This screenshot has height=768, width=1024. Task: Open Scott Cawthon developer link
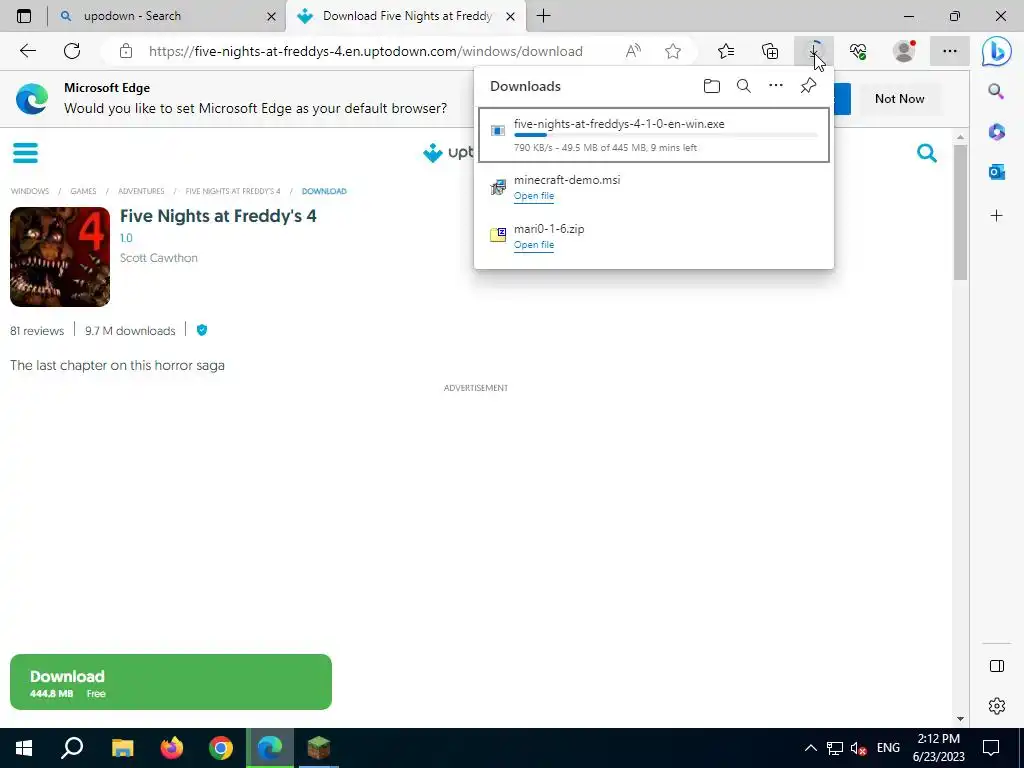(159, 258)
